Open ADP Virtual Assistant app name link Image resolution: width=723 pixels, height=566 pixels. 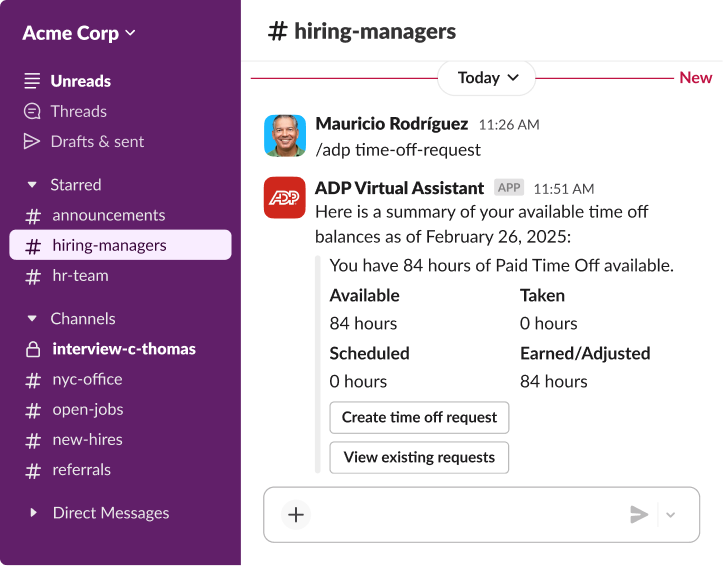[399, 188]
